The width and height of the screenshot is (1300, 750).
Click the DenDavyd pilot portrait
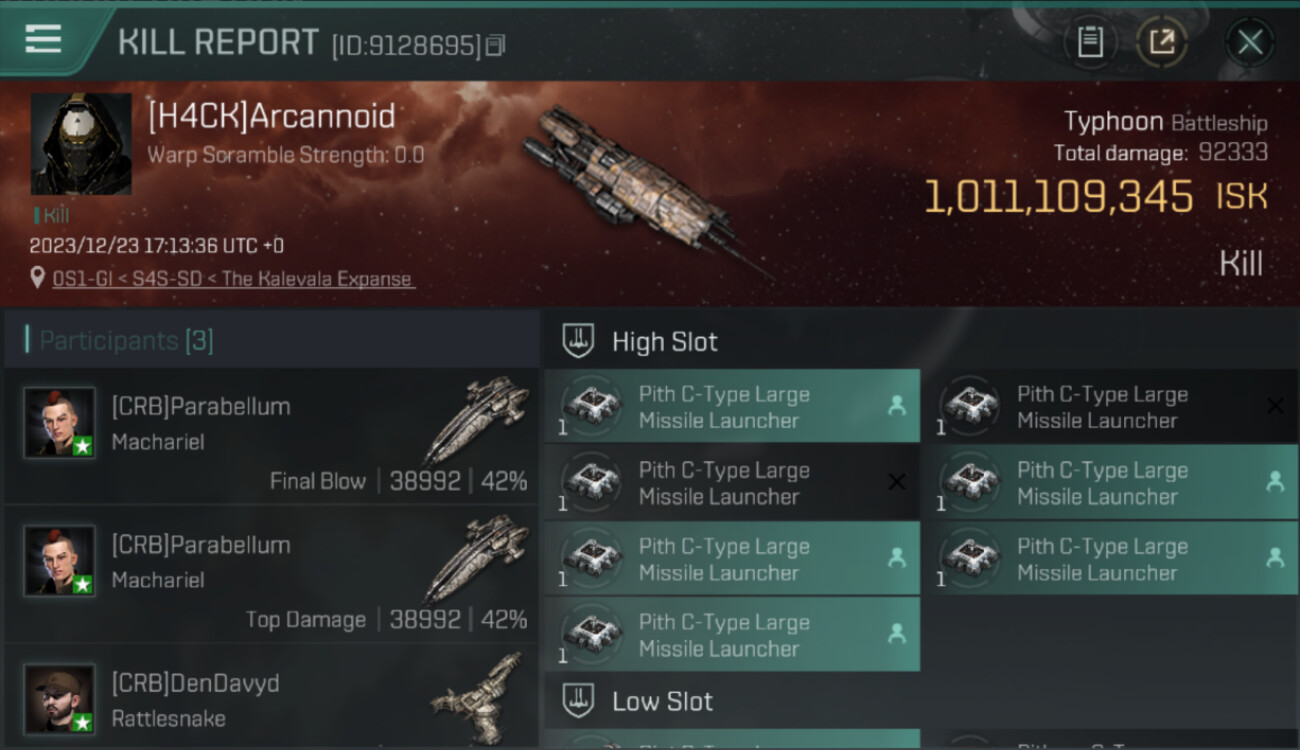click(x=60, y=699)
